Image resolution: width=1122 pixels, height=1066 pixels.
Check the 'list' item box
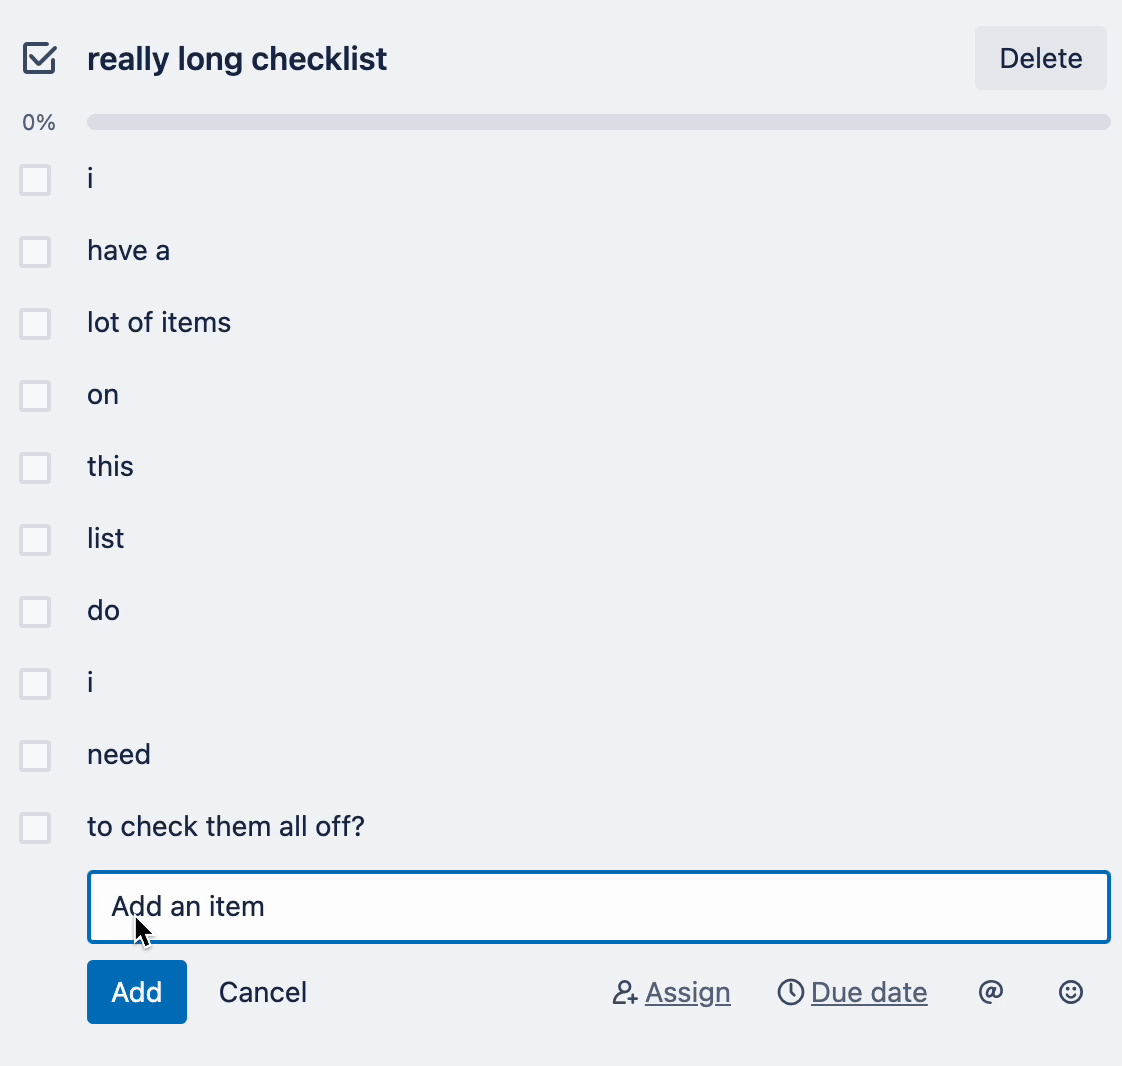tap(35, 539)
